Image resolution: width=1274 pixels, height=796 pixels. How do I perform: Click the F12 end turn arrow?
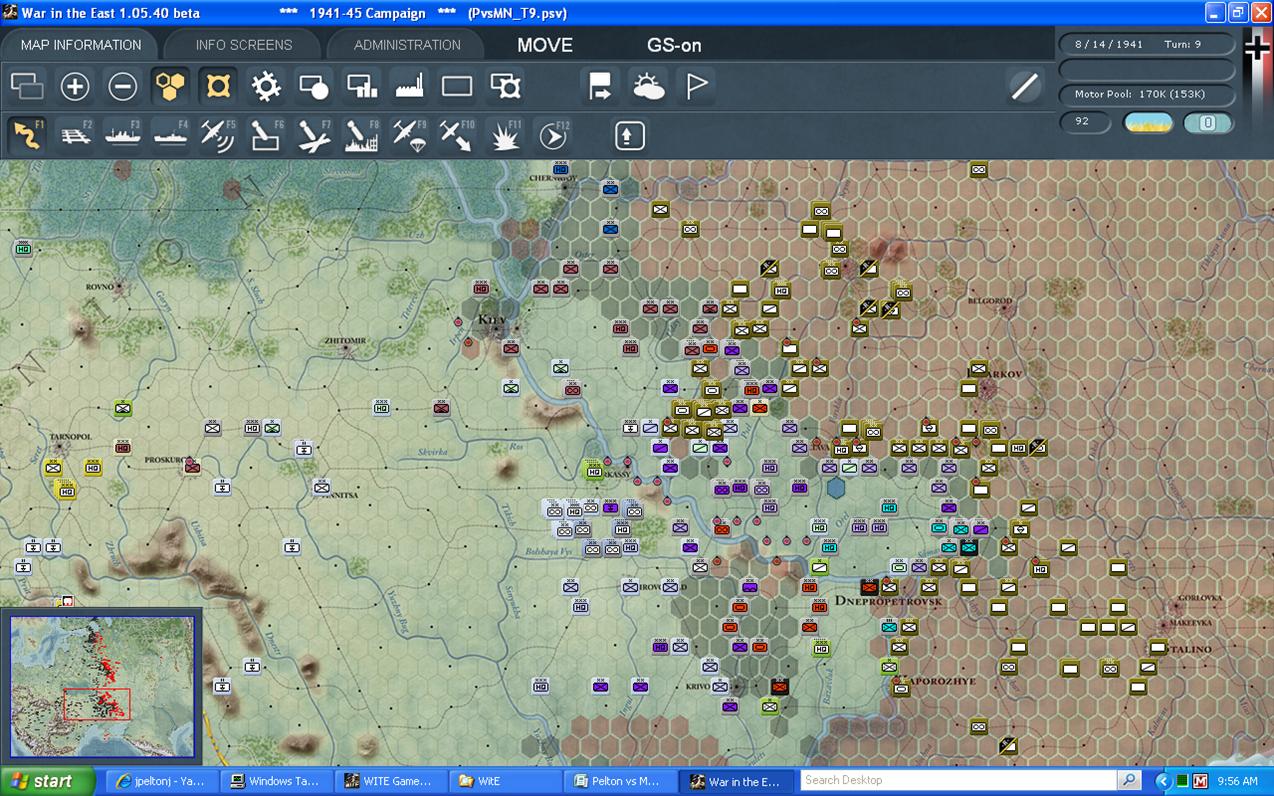pyautogui.click(x=553, y=135)
